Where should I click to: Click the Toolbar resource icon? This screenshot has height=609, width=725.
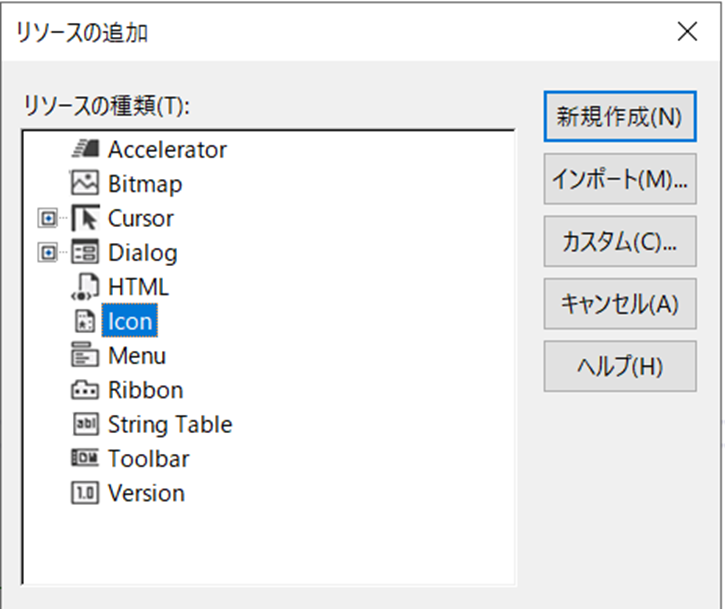coord(85,459)
